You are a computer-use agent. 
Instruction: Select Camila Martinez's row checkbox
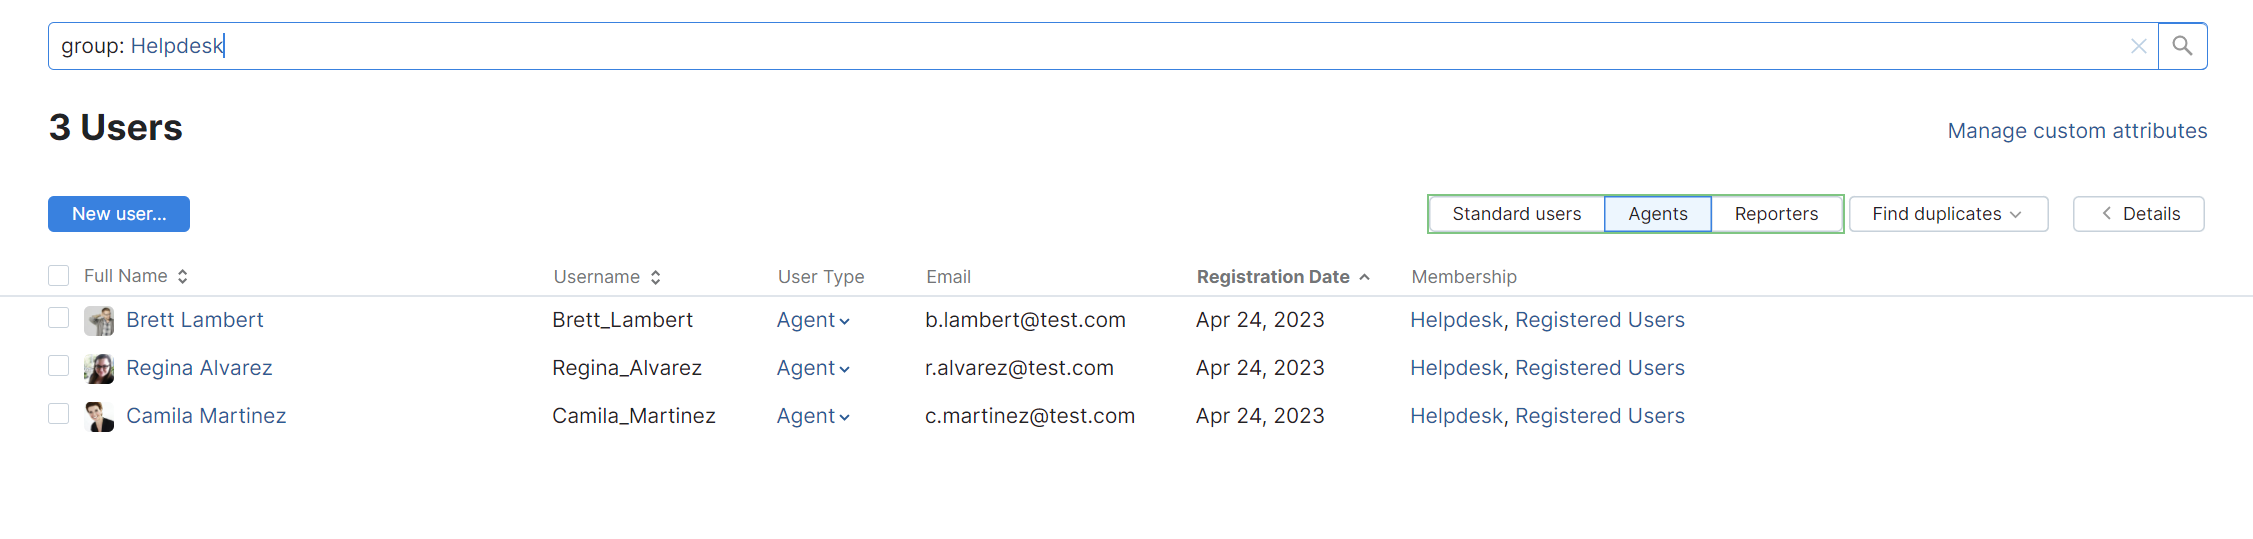tap(59, 414)
